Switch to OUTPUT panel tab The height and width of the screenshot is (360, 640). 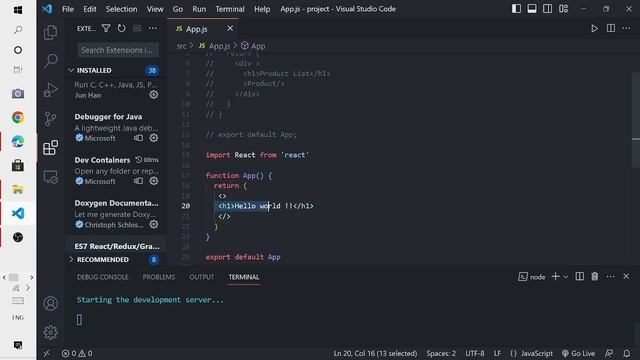tap(202, 277)
